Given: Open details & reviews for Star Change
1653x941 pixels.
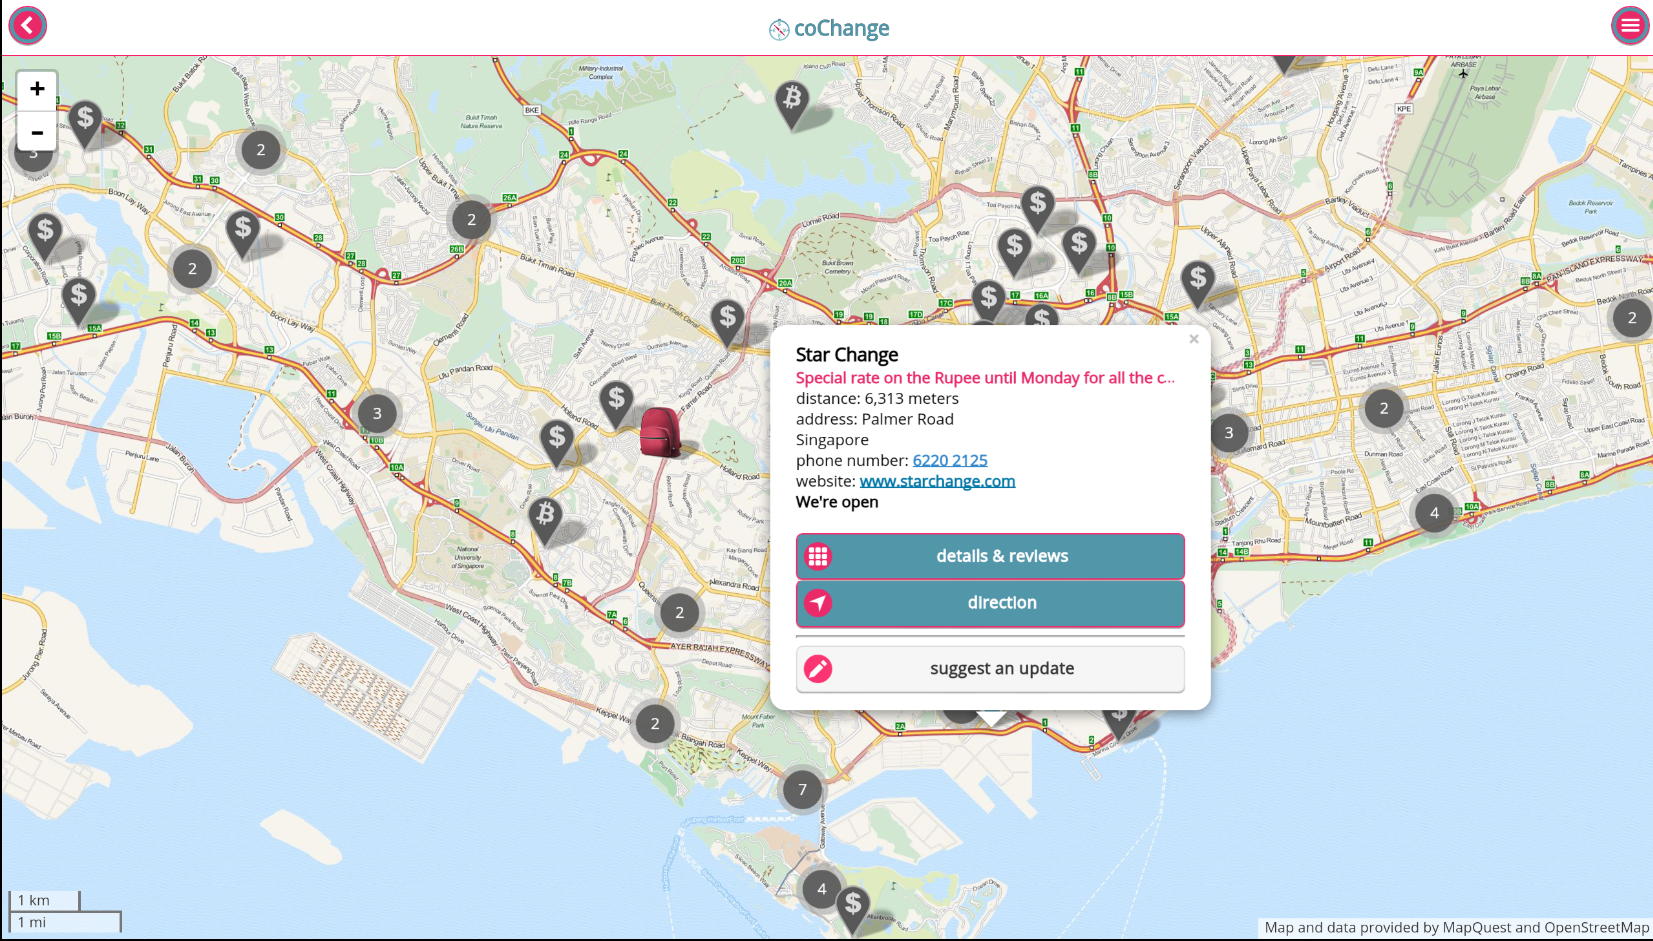Looking at the screenshot, I should click(990, 556).
